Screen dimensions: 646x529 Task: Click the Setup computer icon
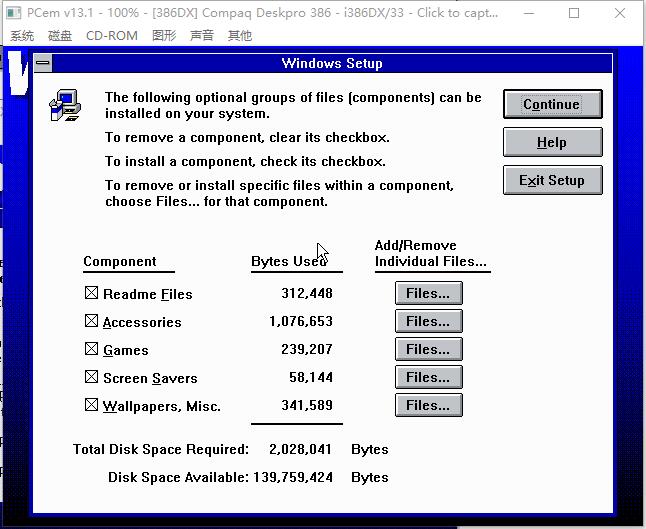coord(65,105)
